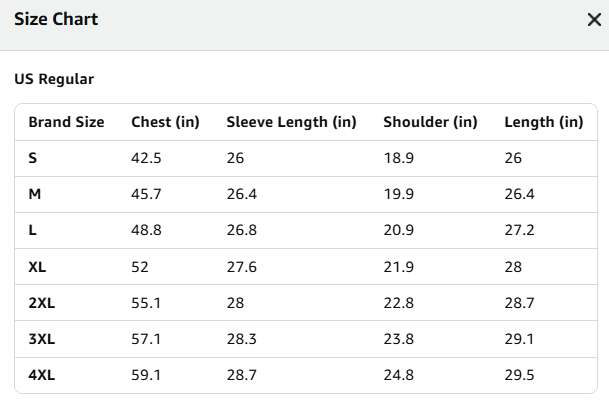Click the Shoulder (in) column header
This screenshot has height=406, width=609.
point(430,122)
